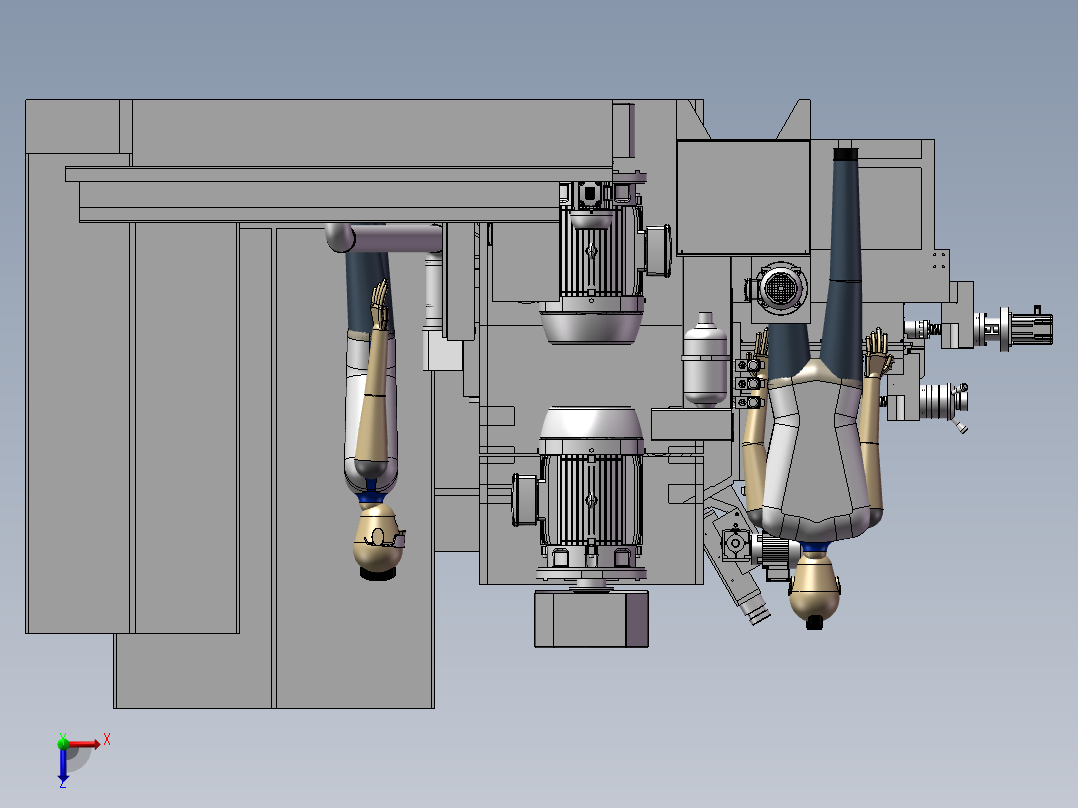Select the round fan grille motor
This screenshot has height=808, width=1078.
(x=779, y=287)
